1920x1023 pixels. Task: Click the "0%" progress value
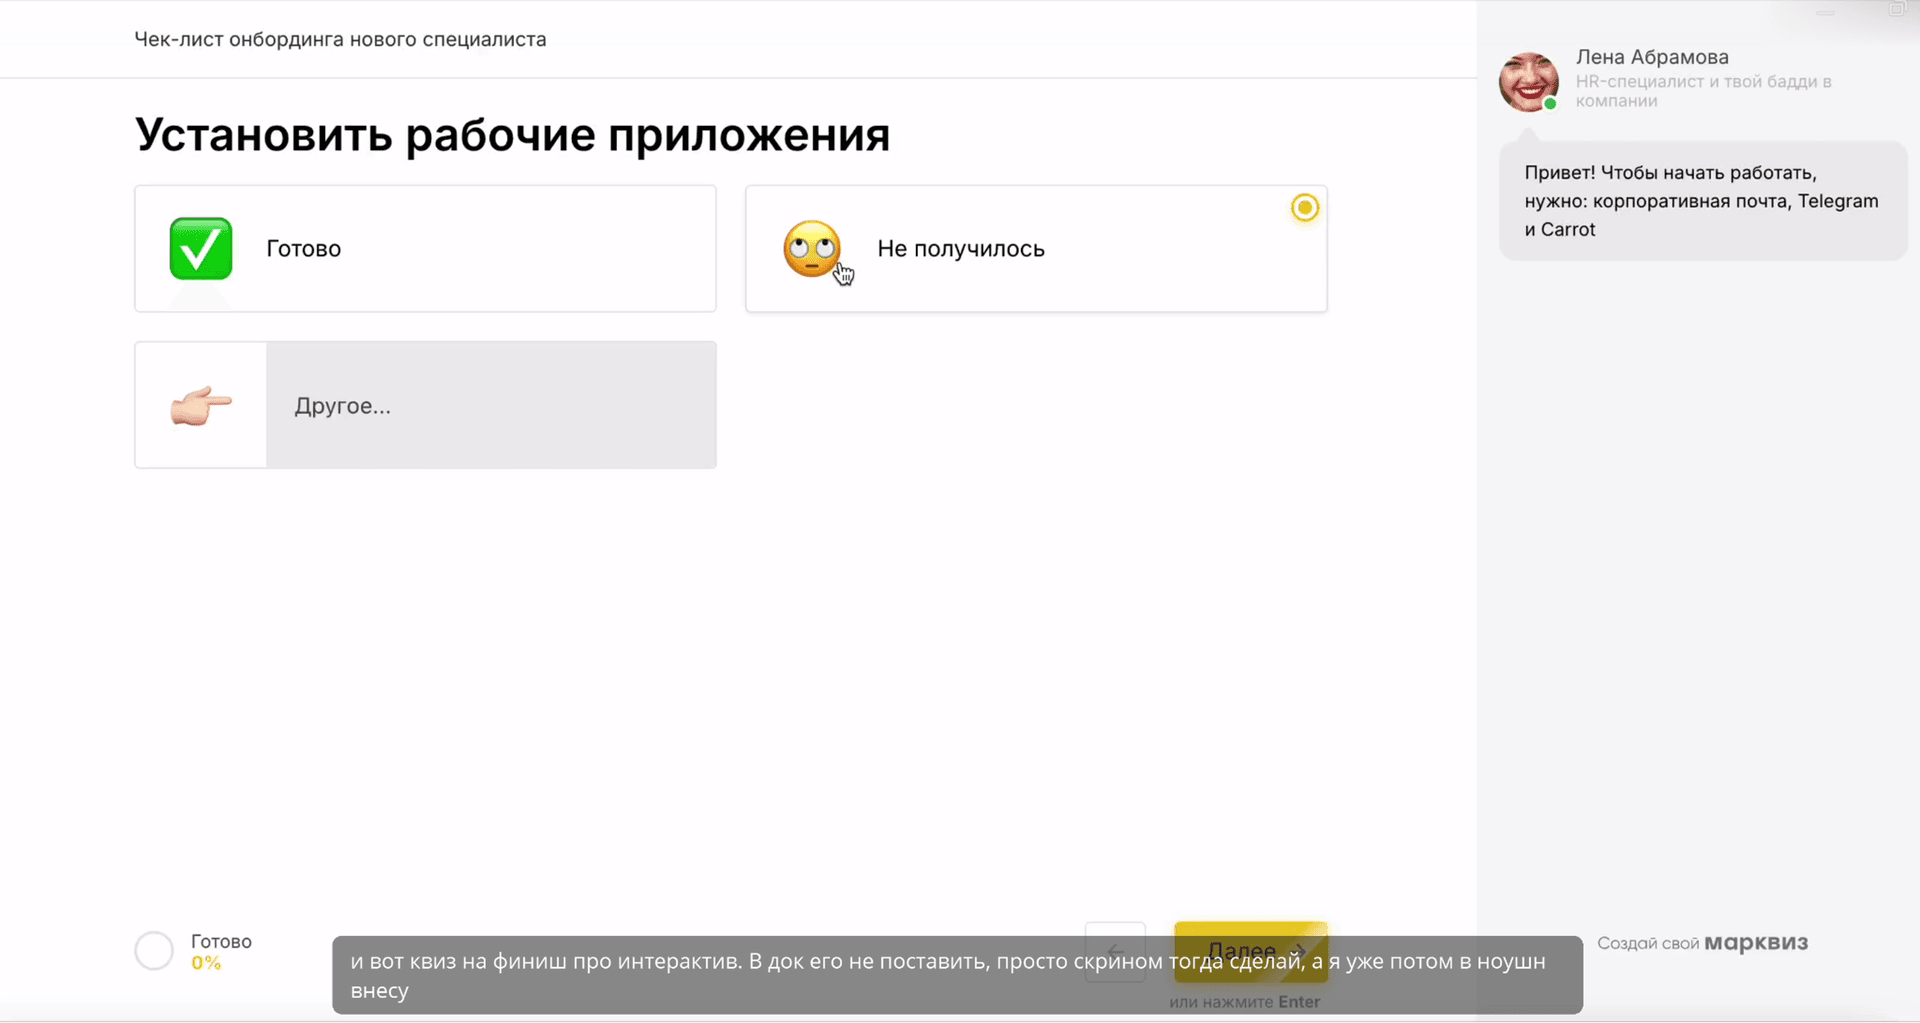(206, 963)
